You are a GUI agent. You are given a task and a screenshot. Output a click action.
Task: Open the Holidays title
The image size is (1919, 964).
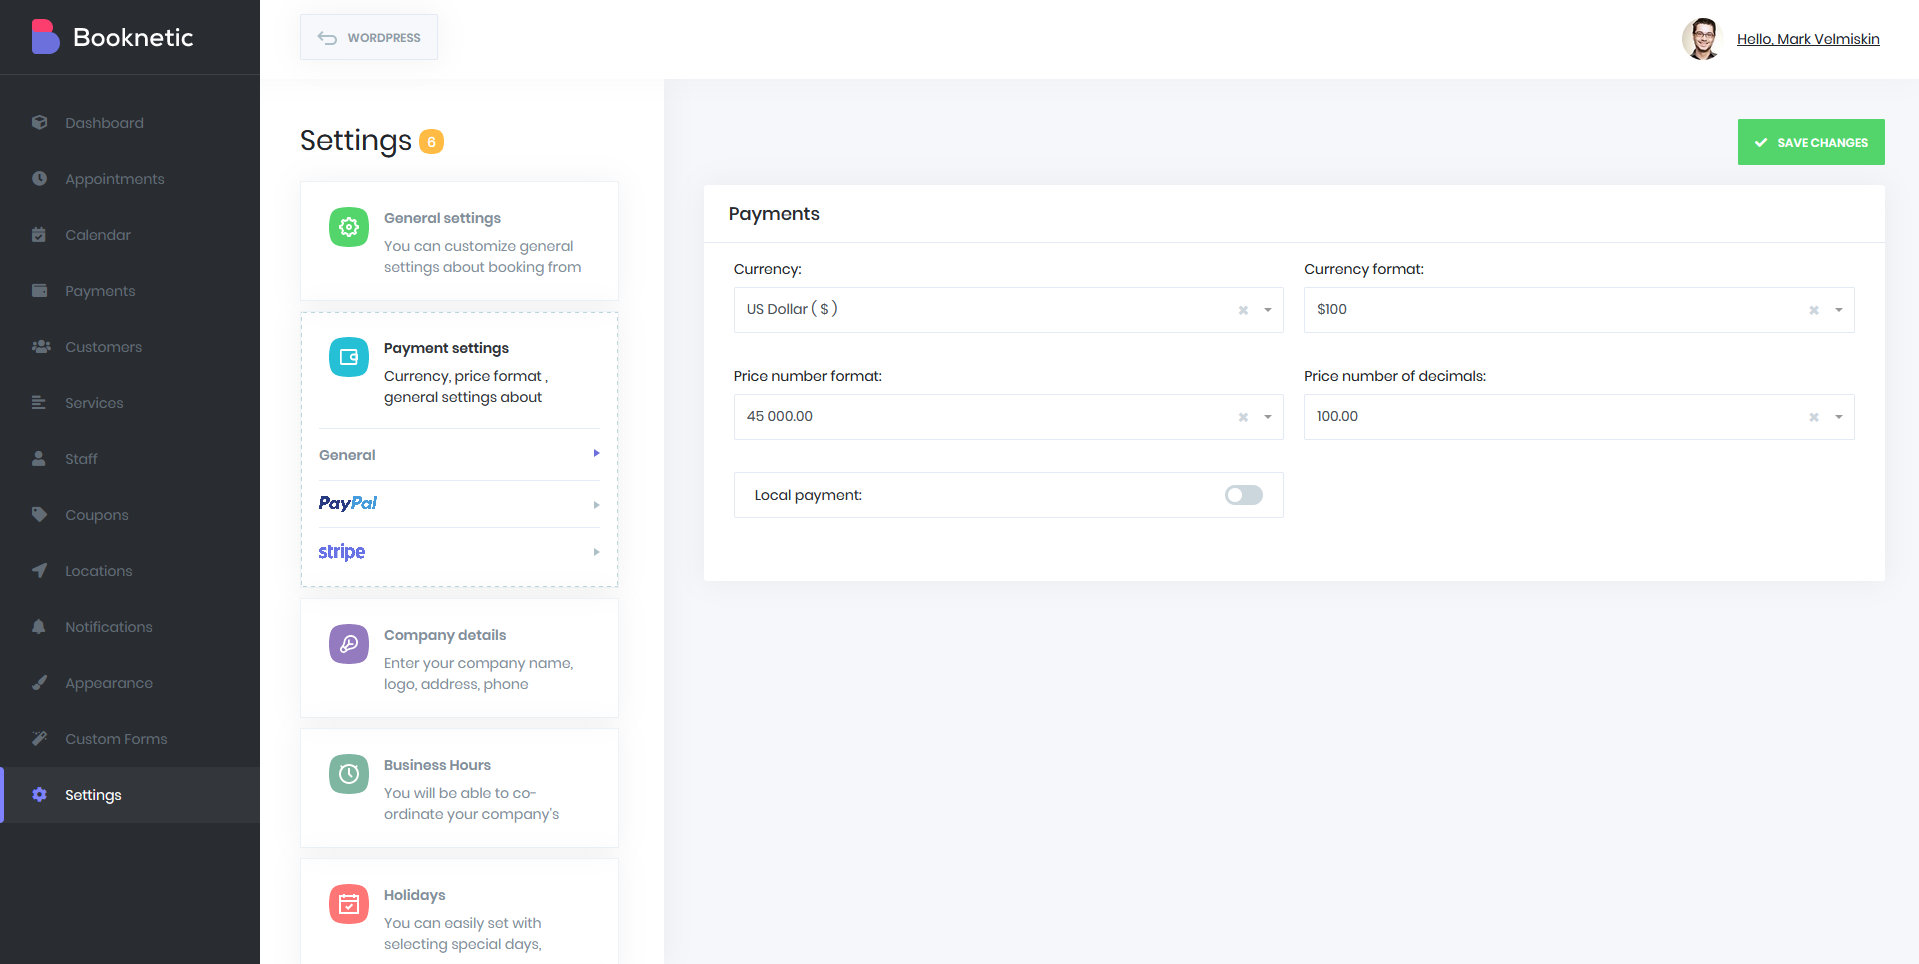coord(414,895)
